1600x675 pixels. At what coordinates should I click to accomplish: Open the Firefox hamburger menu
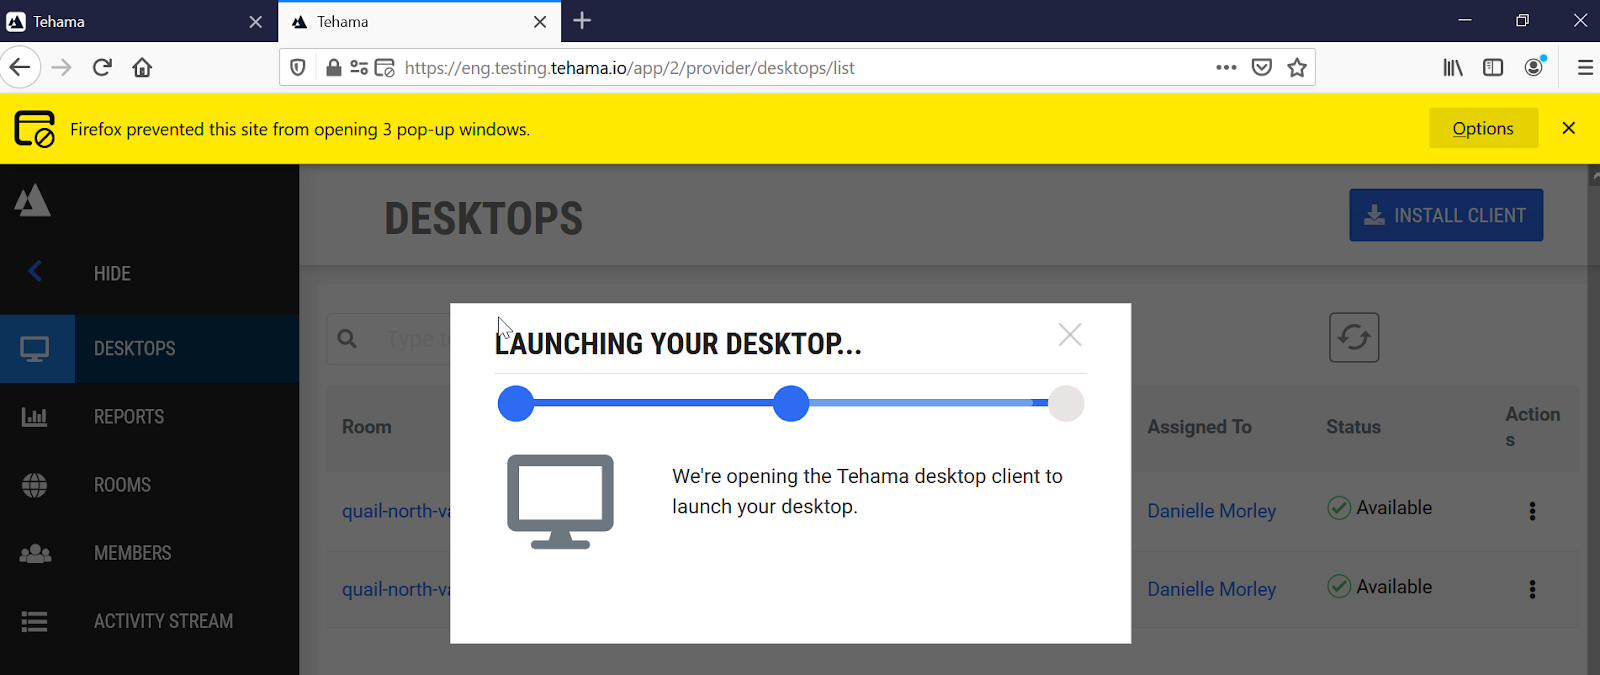(1585, 68)
